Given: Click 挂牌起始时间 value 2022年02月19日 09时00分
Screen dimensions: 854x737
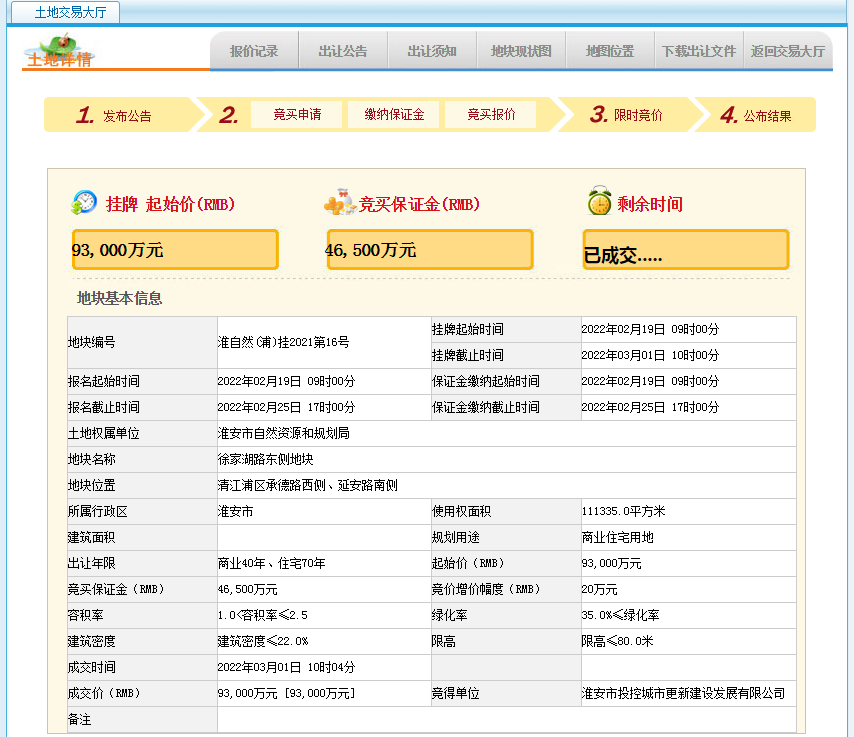Looking at the screenshot, I should 650,329.
